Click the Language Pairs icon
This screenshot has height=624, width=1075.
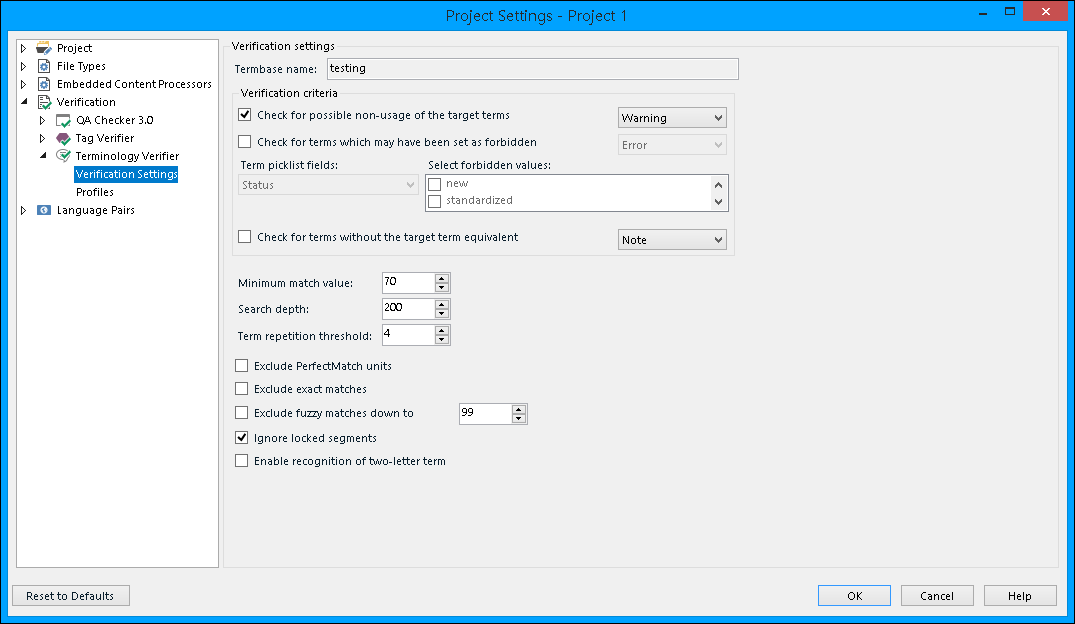[44, 211]
